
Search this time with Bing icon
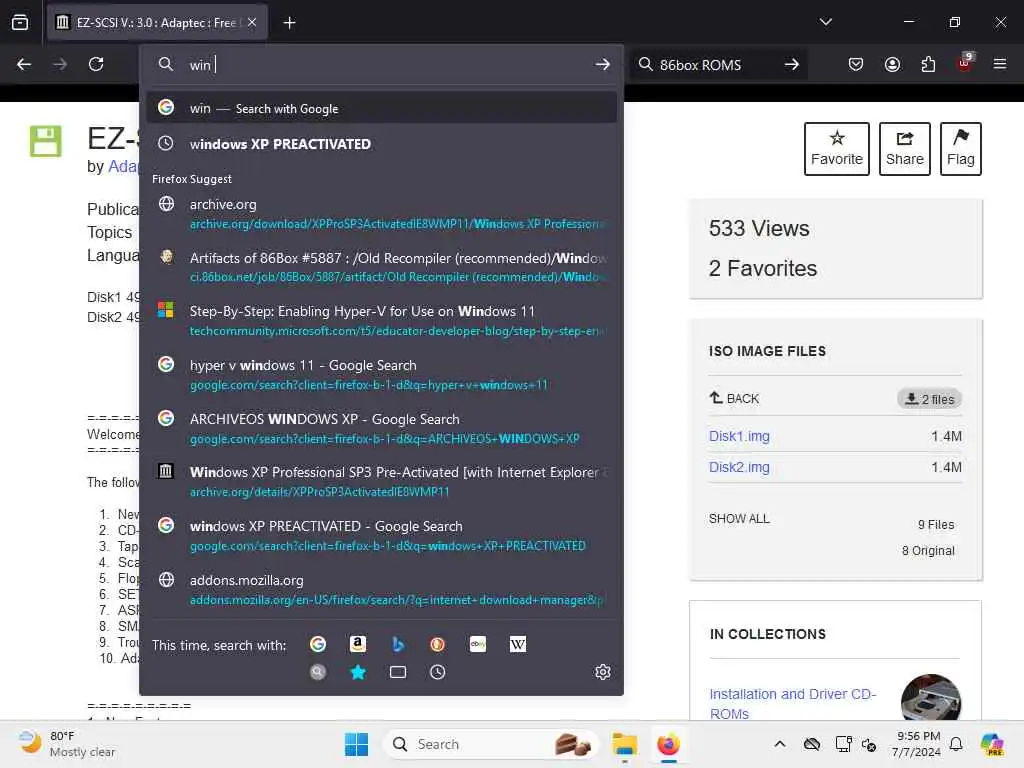(x=398, y=645)
